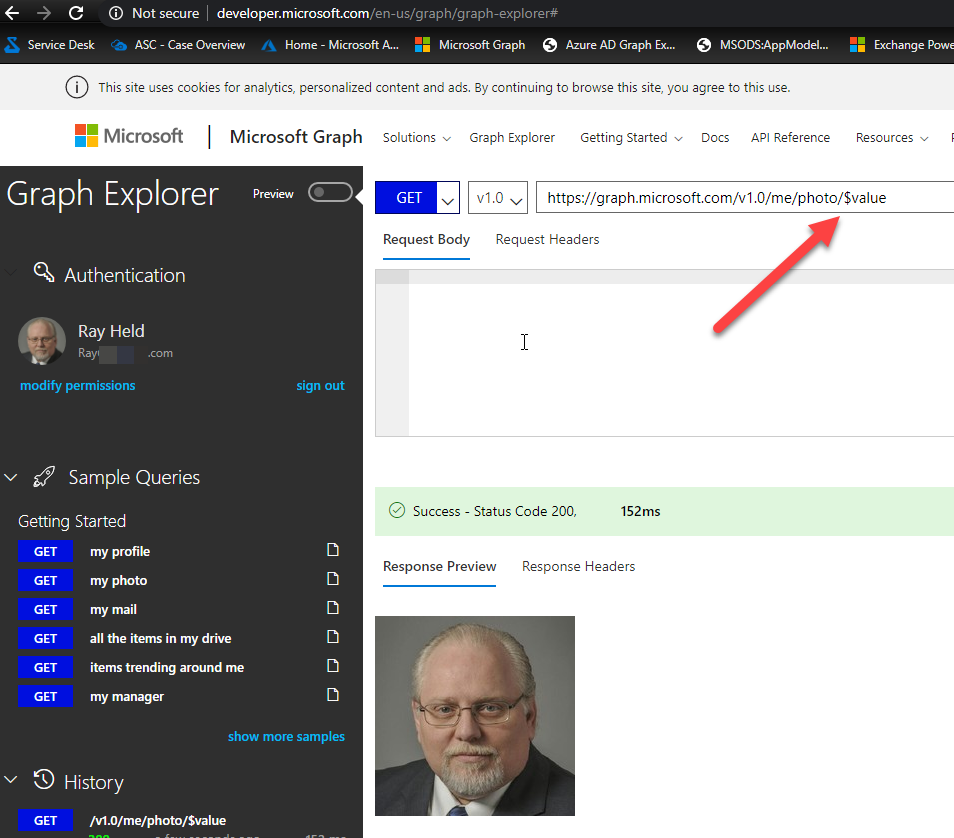Run the GET my profile sample query
The image size is (954, 838).
point(45,551)
